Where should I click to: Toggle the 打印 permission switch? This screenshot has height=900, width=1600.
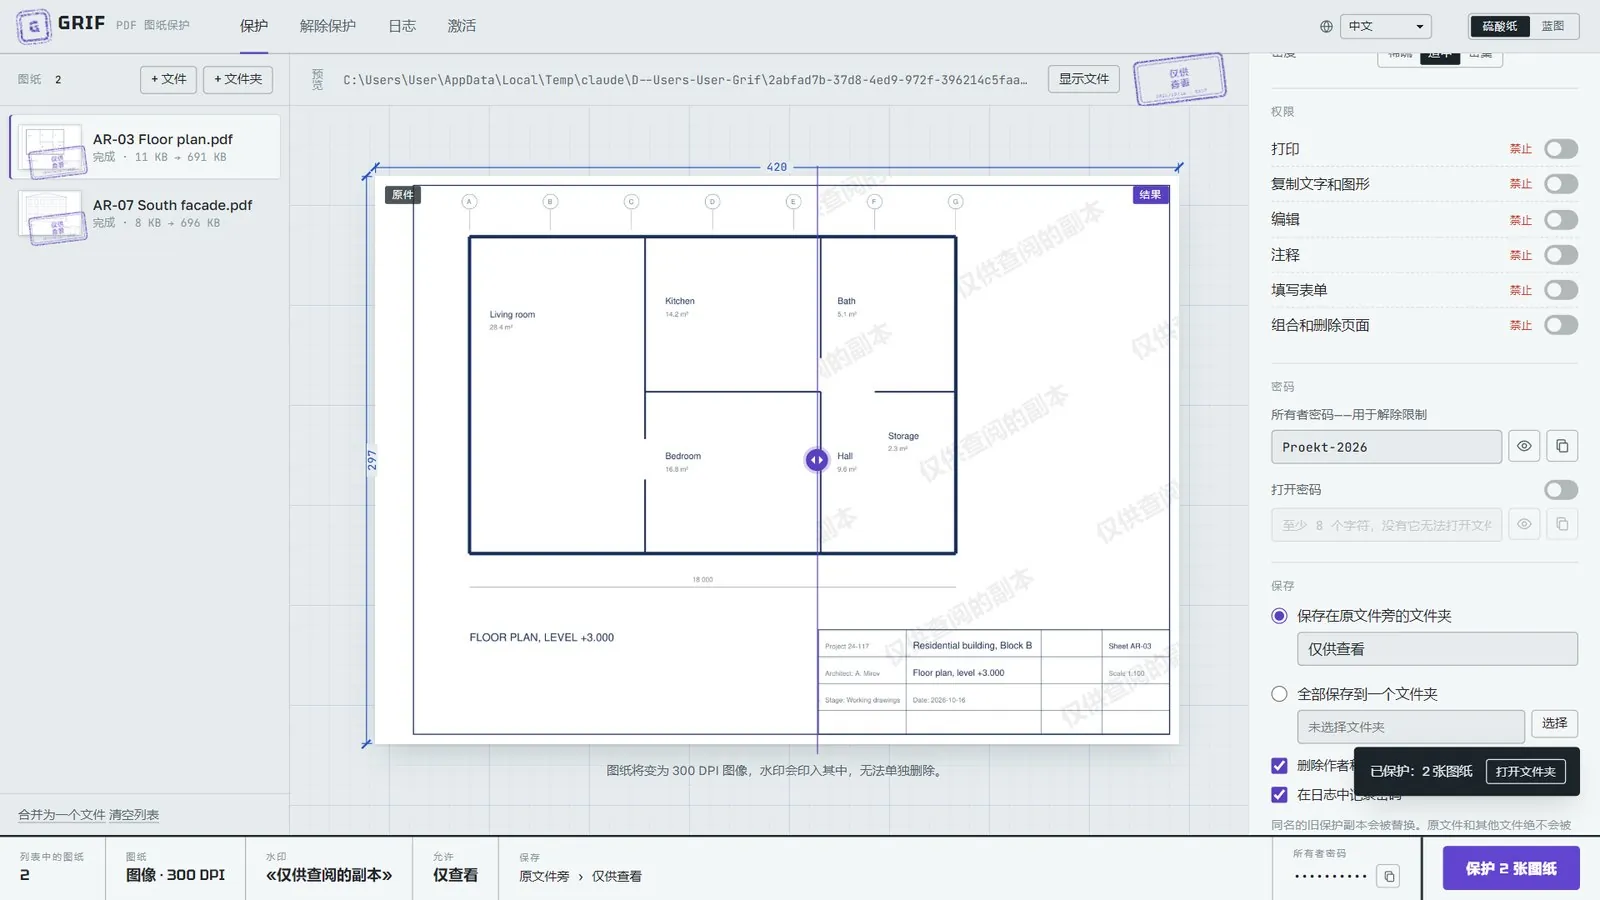point(1561,149)
